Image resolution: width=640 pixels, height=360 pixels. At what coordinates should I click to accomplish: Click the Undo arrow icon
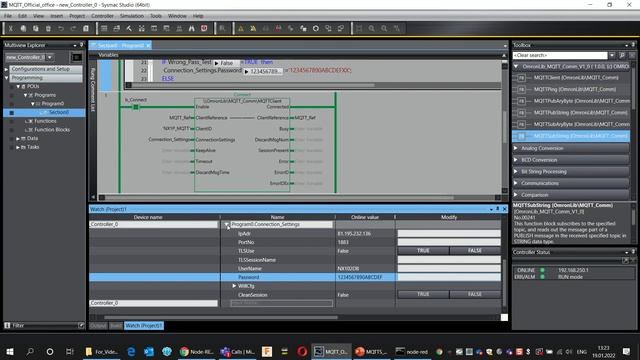61,29
